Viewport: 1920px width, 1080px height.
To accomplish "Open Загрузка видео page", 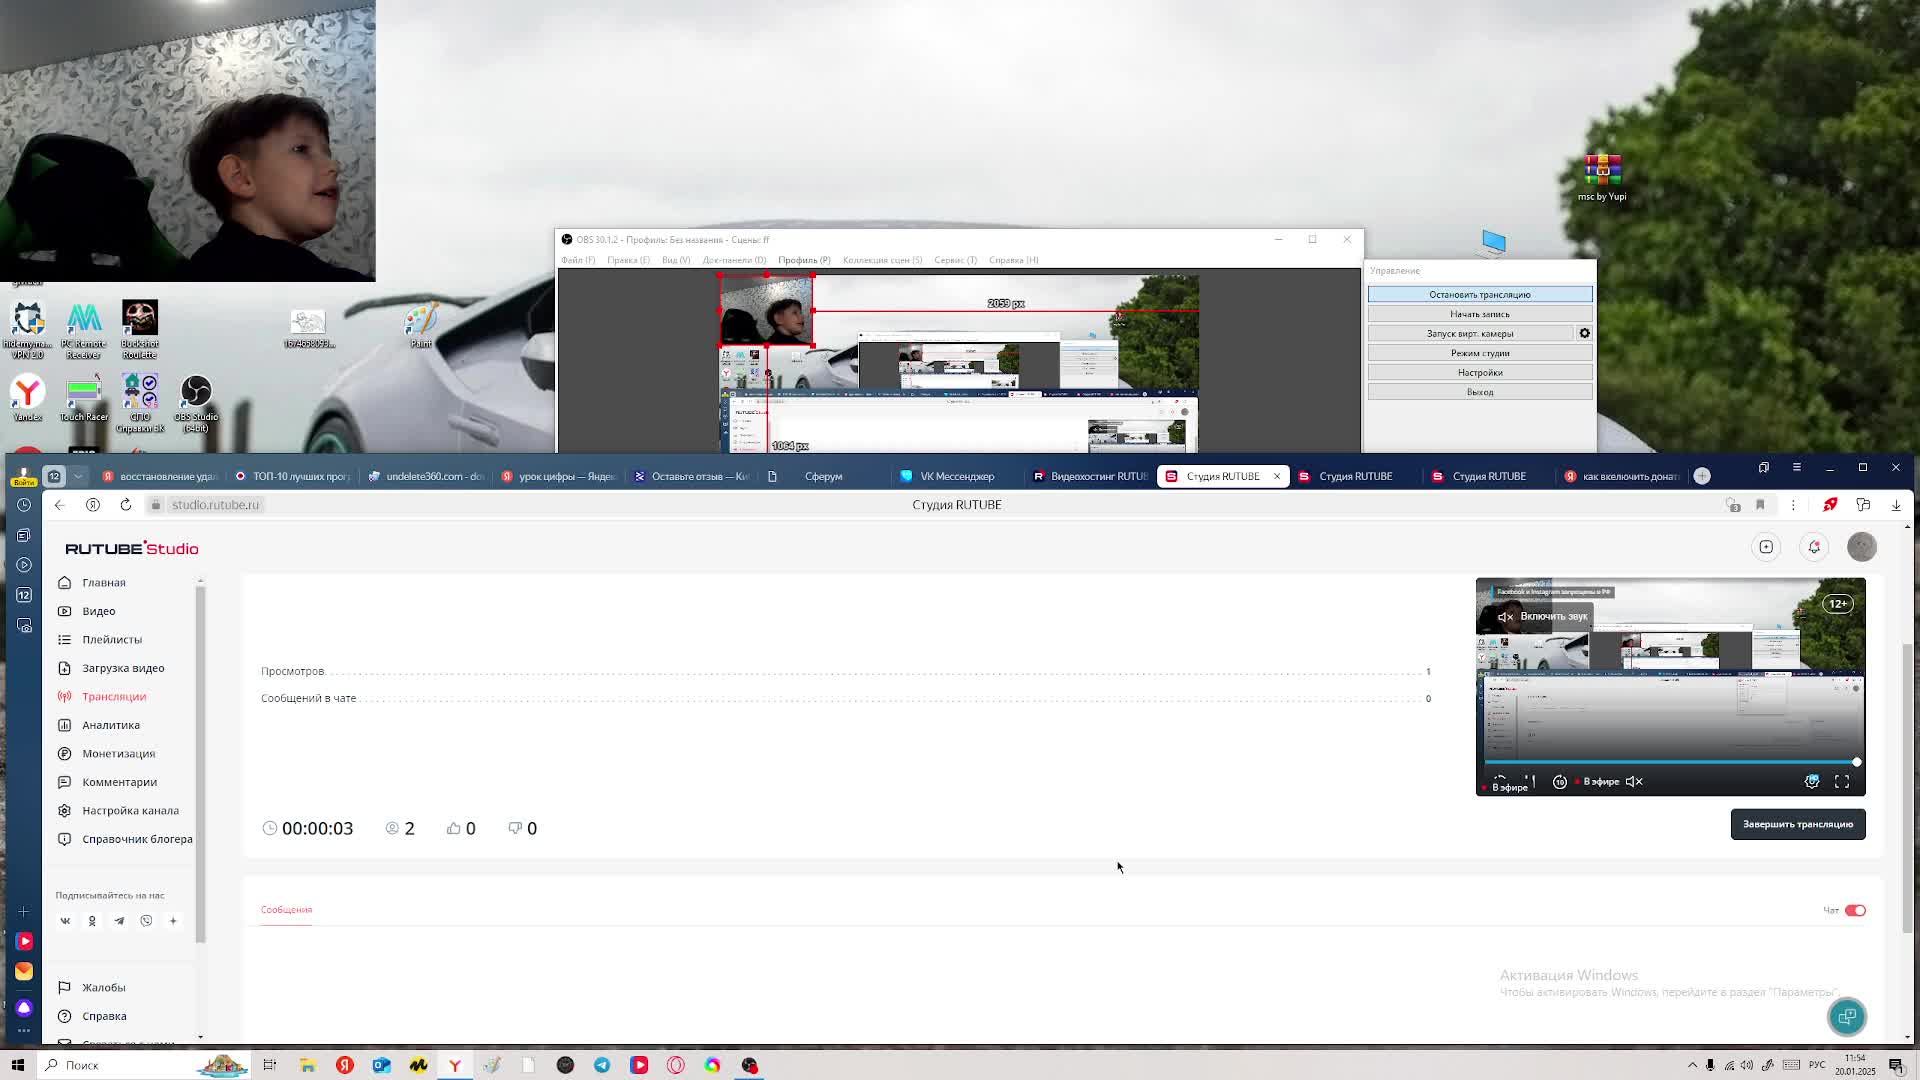I will pyautogui.click(x=122, y=668).
